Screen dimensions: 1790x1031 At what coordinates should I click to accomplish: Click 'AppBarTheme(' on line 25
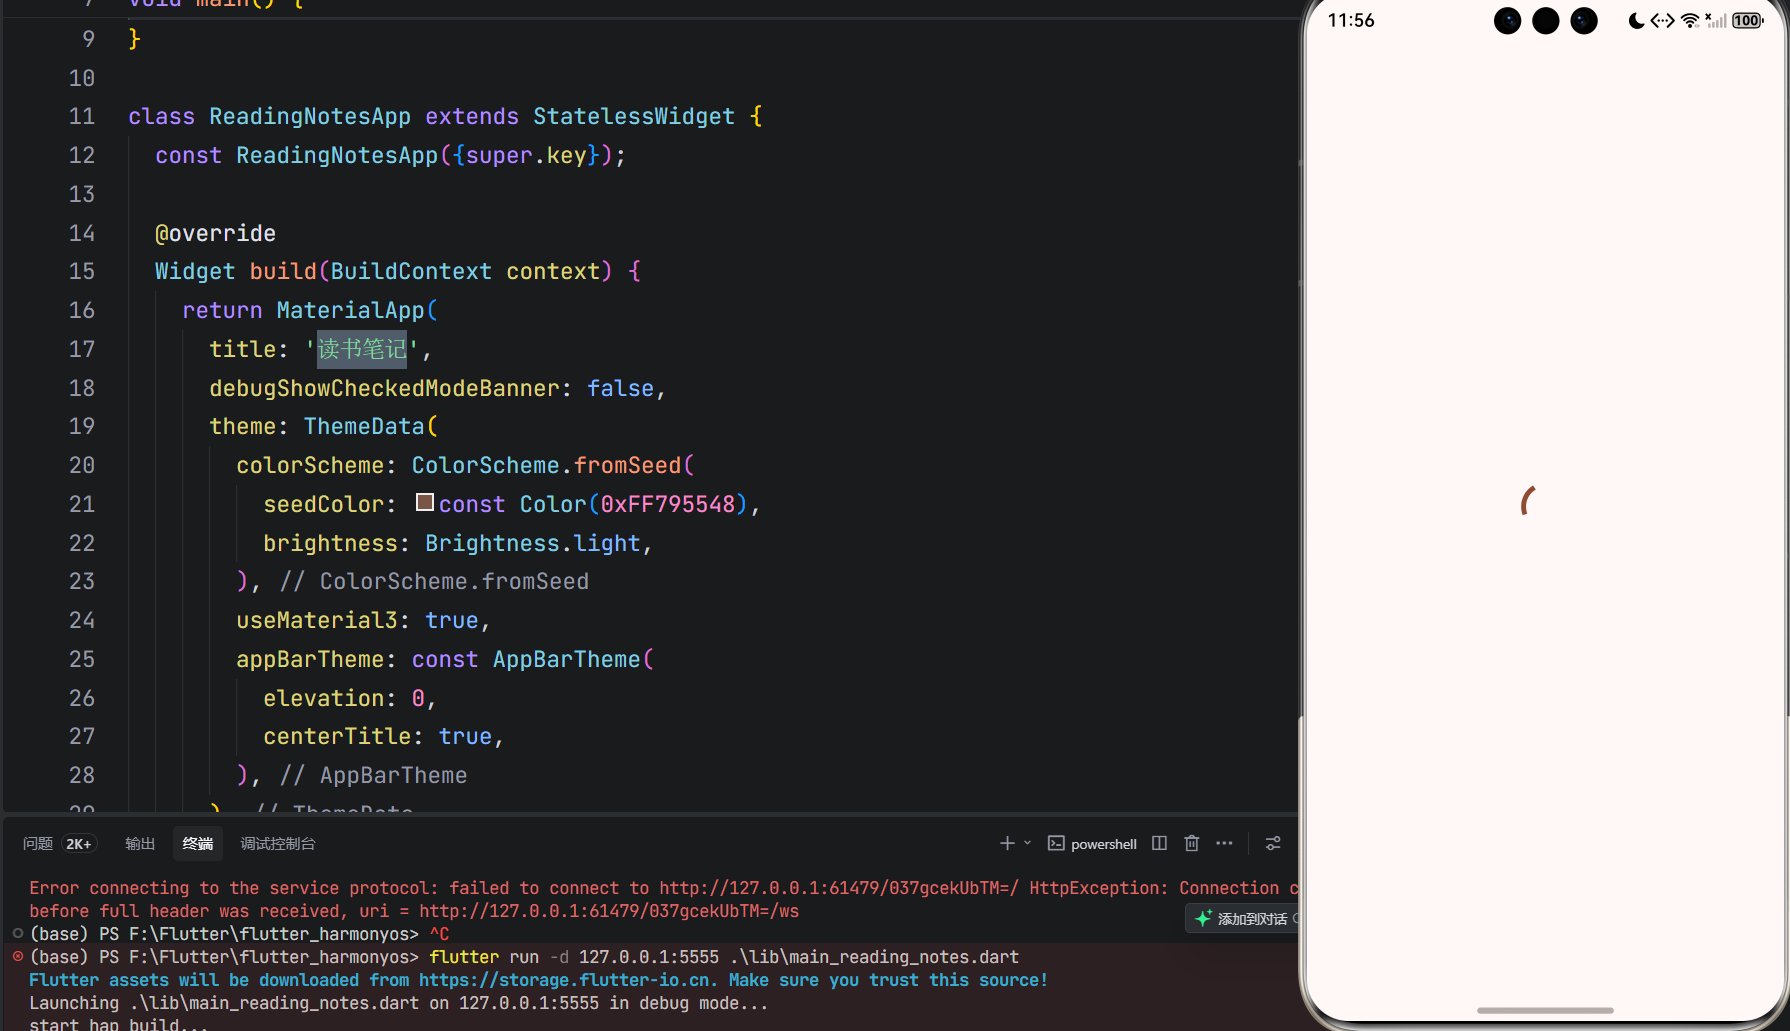pyautogui.click(x=573, y=659)
